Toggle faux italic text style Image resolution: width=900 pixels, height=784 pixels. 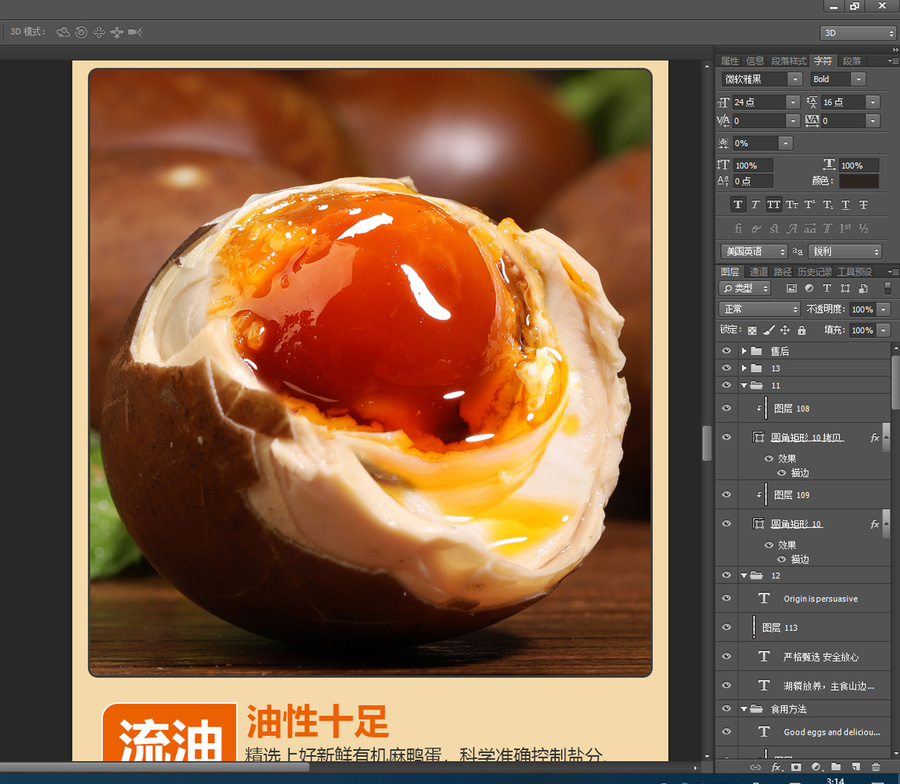pos(755,204)
